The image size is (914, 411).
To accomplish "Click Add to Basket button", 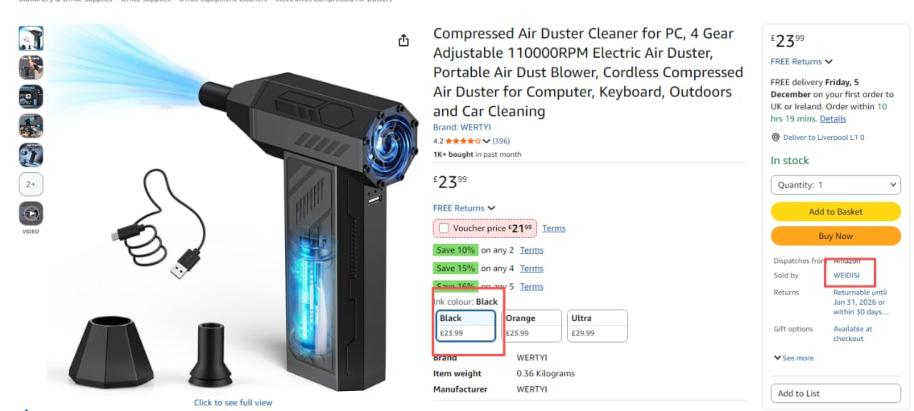I will (835, 212).
